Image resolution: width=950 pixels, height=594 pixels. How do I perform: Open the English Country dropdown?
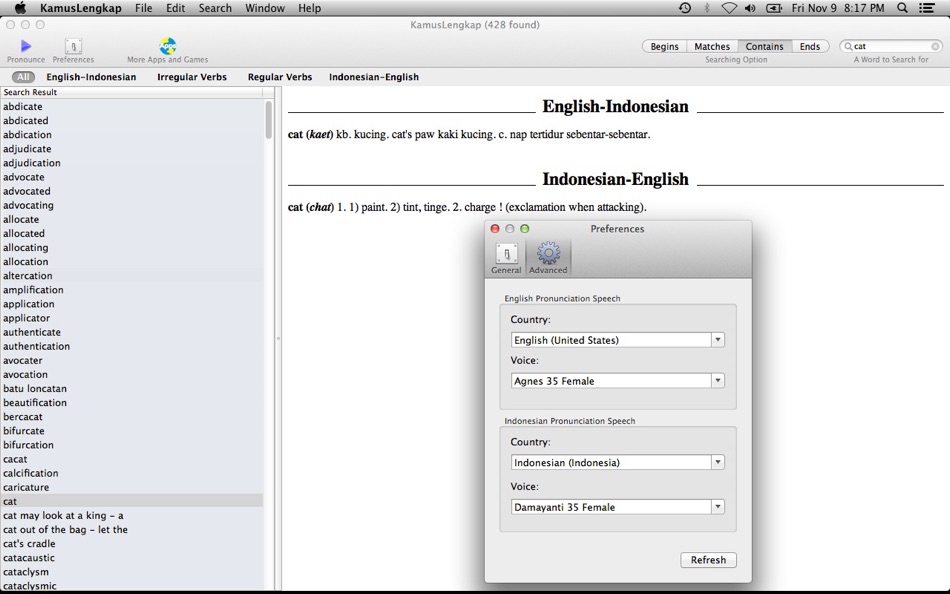click(717, 339)
